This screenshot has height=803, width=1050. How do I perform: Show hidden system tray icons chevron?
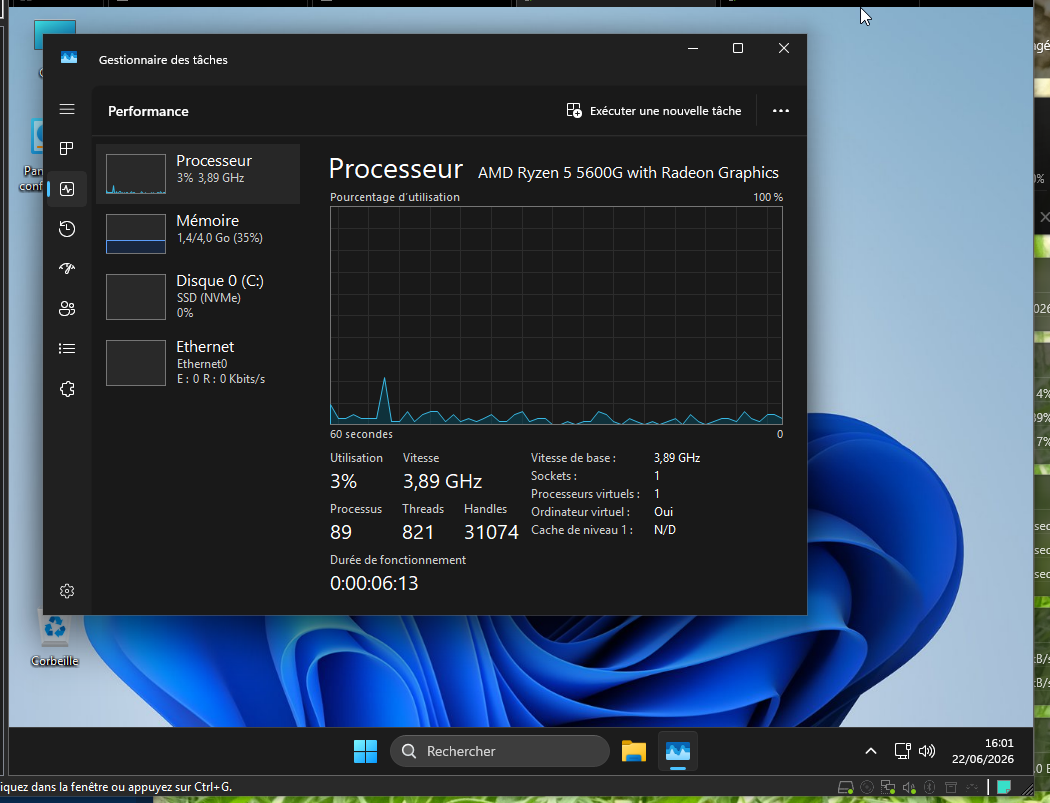pyautogui.click(x=871, y=751)
